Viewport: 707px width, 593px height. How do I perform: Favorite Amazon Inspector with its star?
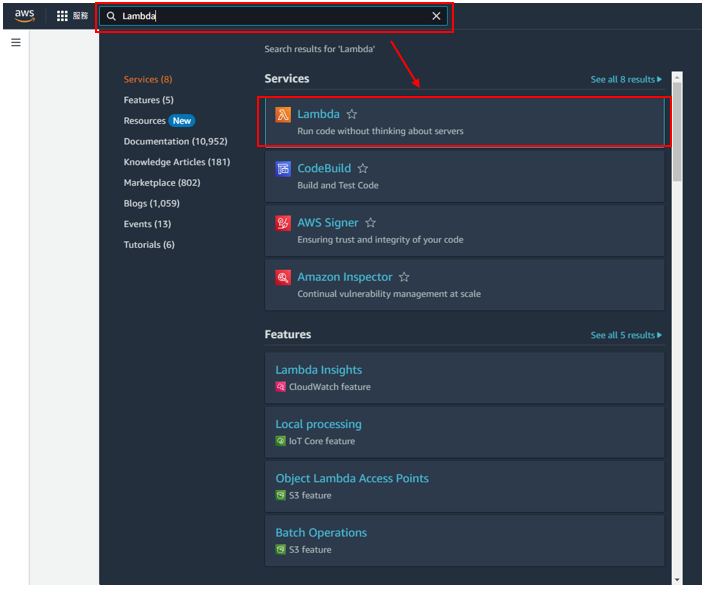pyautogui.click(x=404, y=277)
